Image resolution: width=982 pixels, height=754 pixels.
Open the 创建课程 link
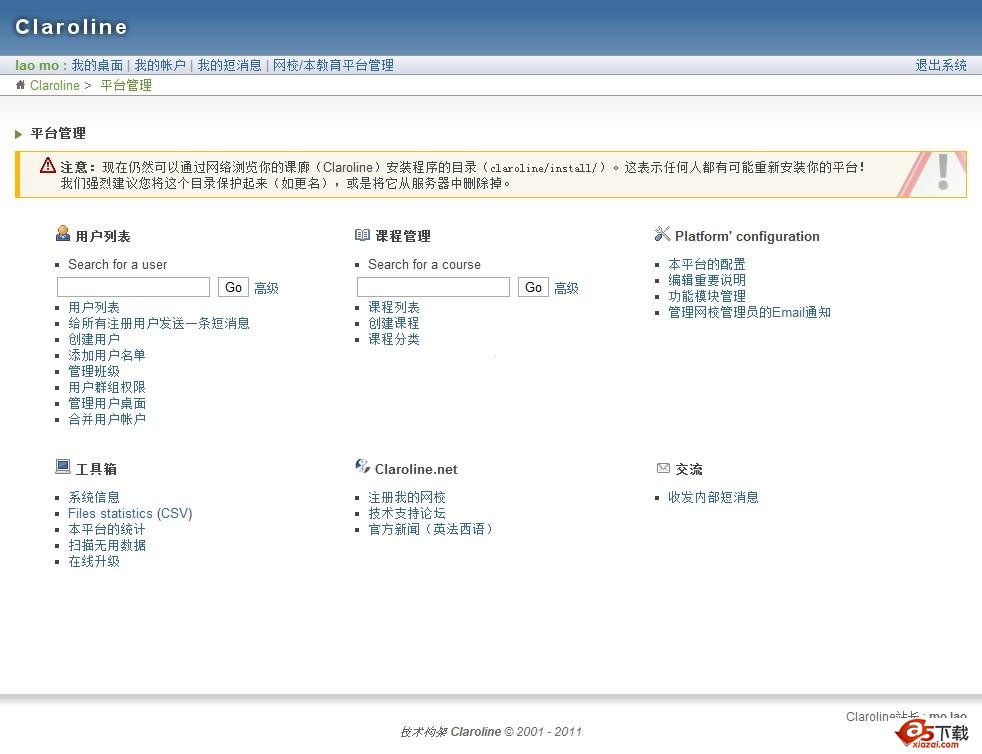(x=393, y=323)
